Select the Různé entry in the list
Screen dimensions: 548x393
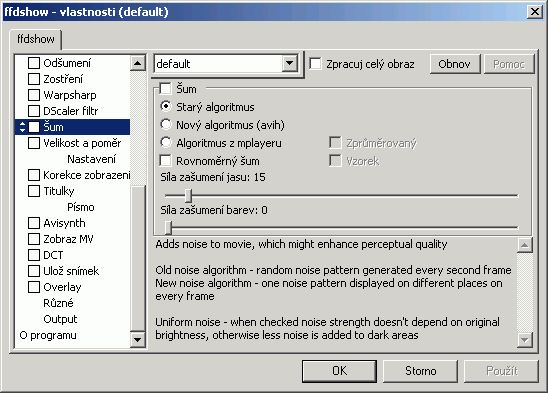coord(58,303)
